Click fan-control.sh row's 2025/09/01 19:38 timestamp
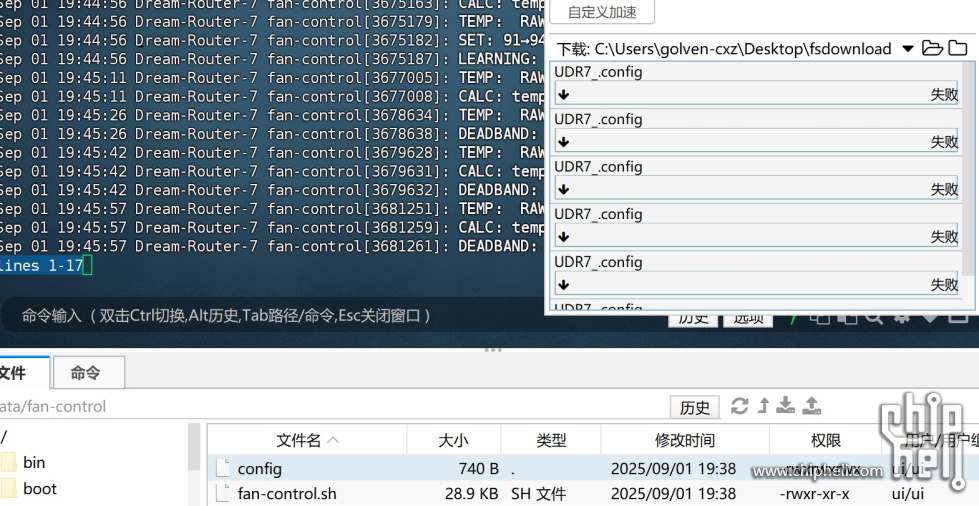Image resolution: width=979 pixels, height=506 pixels. coord(673,494)
